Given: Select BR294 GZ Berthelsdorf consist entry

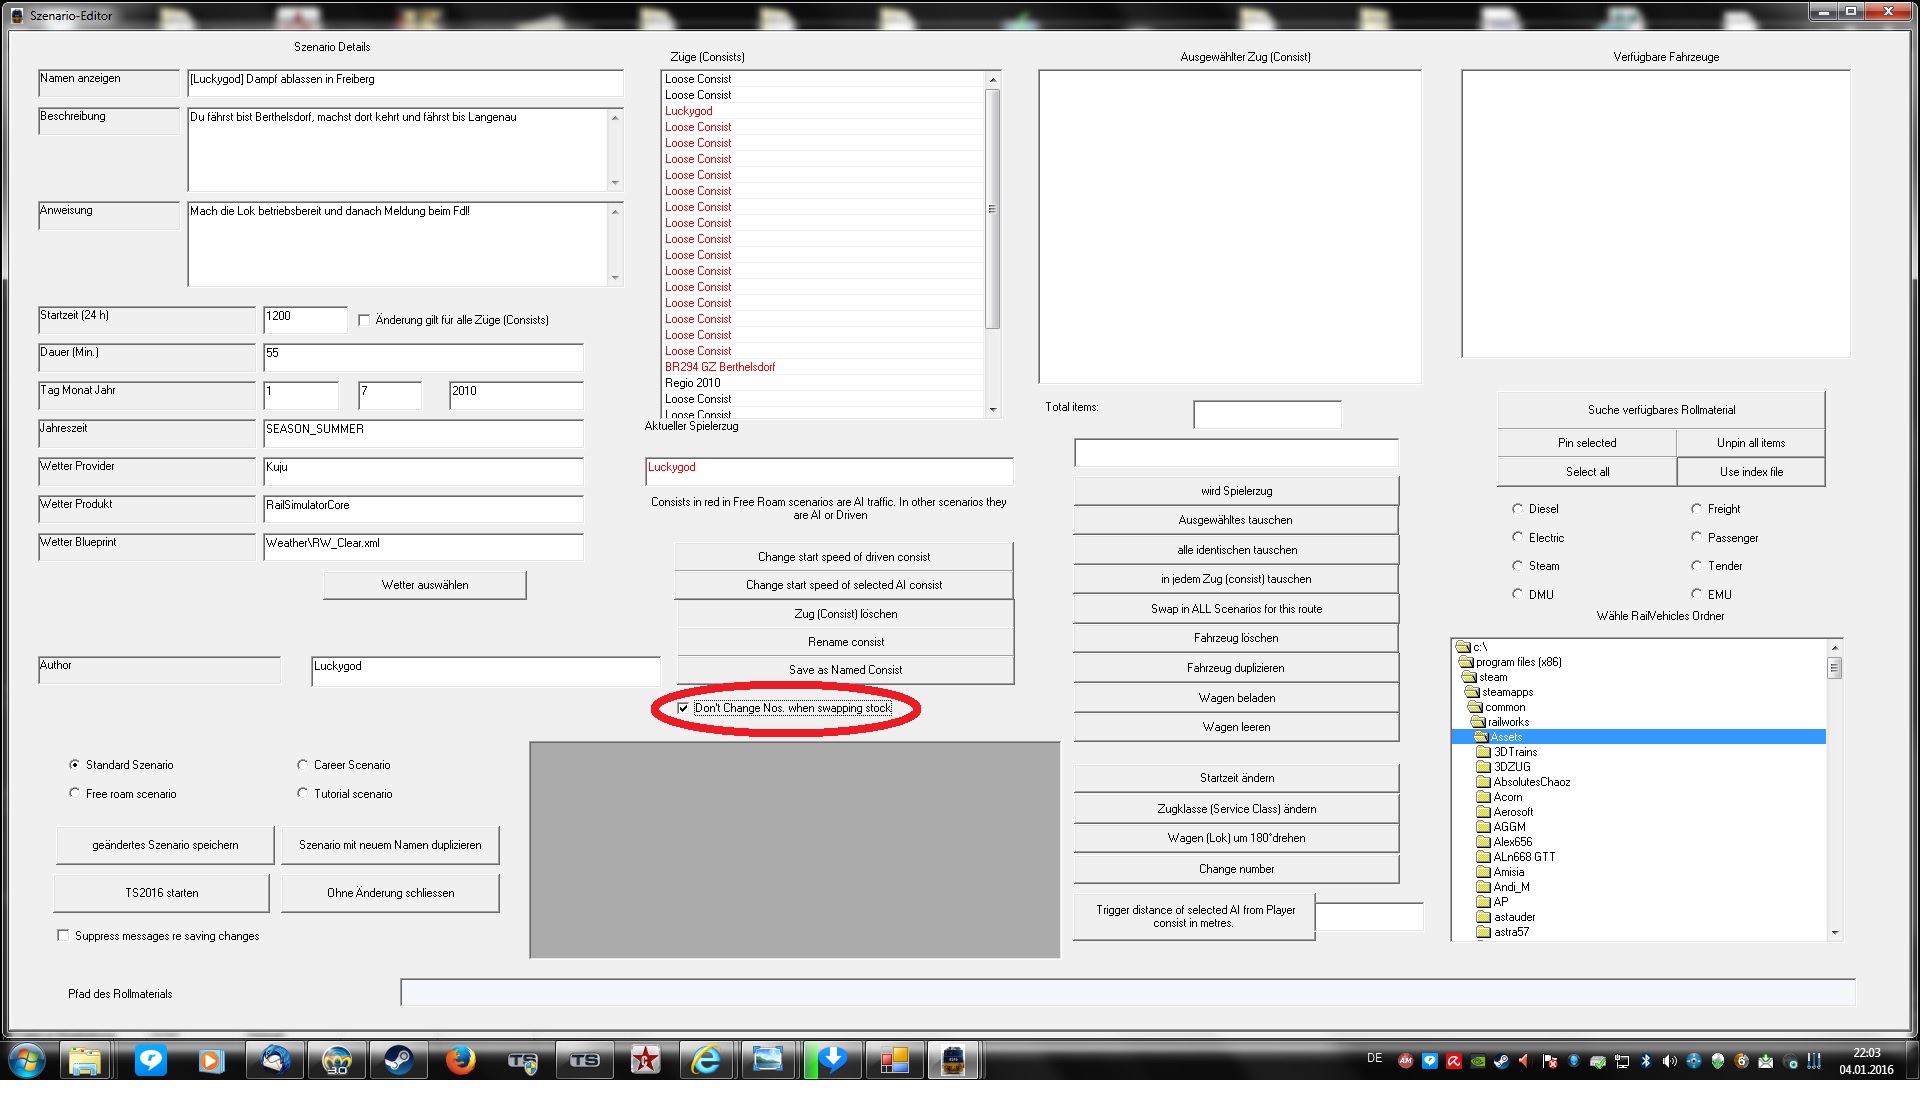Looking at the screenshot, I should point(720,367).
